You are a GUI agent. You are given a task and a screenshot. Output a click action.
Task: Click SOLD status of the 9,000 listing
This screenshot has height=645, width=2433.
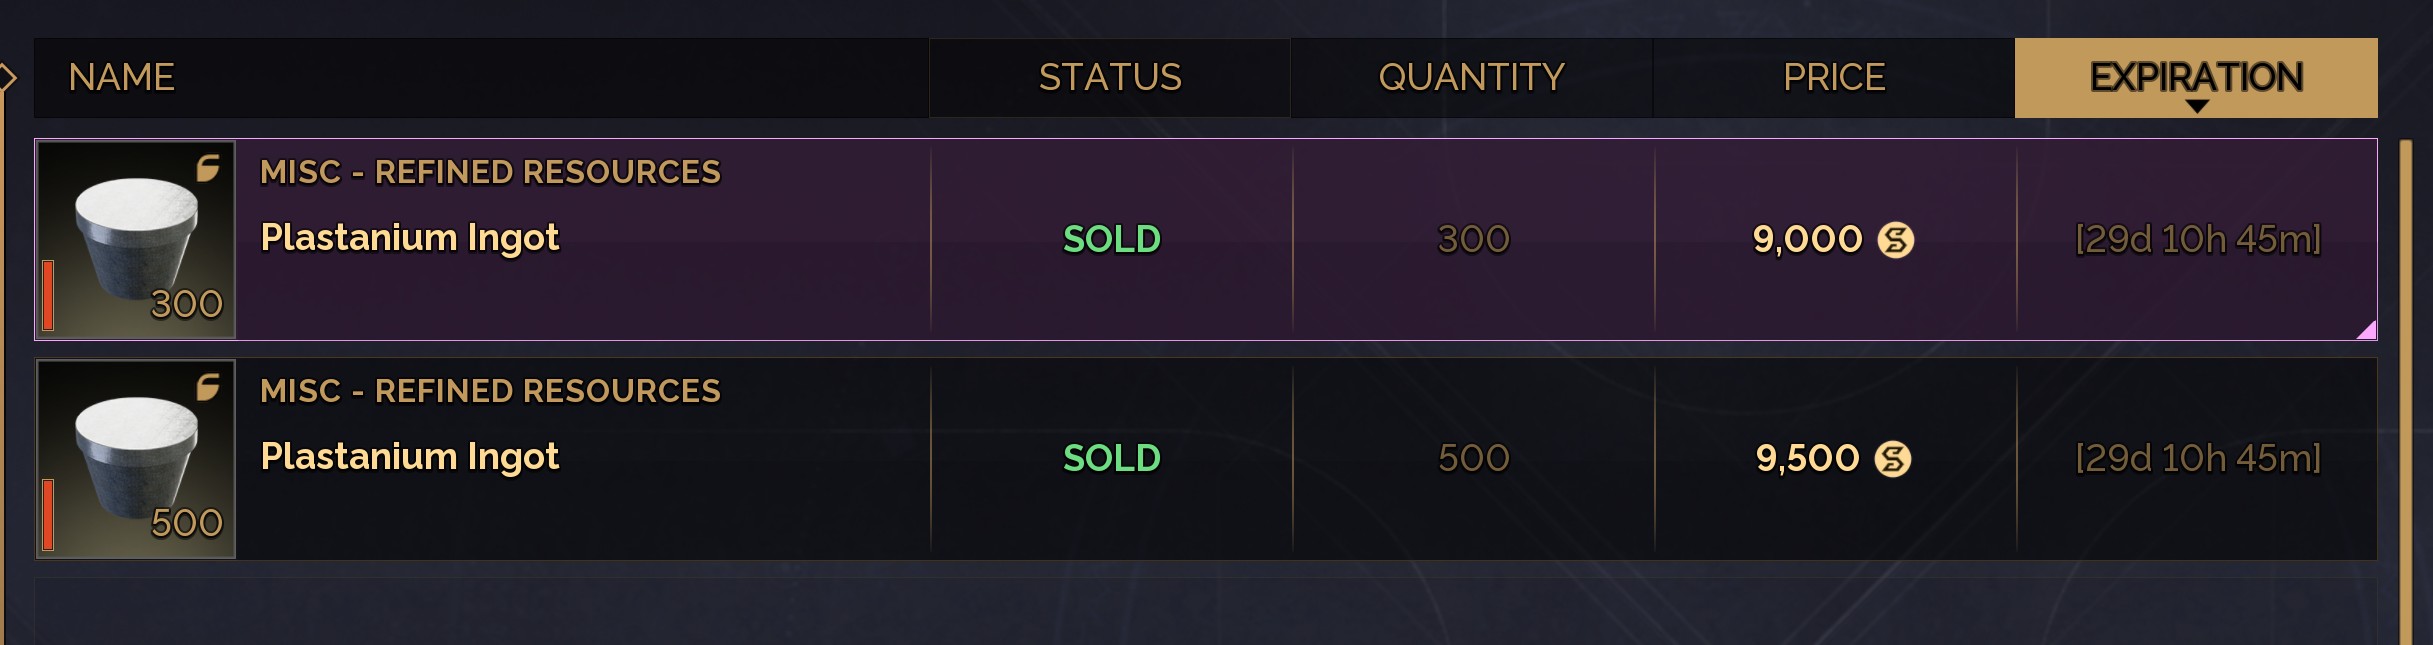(1111, 240)
